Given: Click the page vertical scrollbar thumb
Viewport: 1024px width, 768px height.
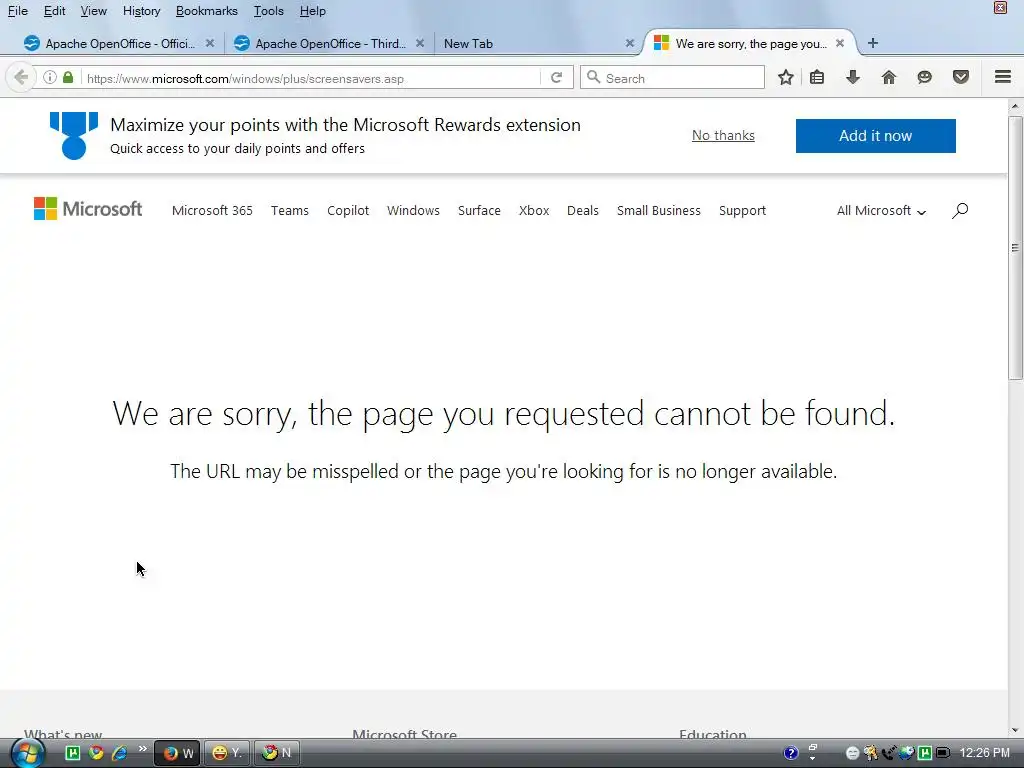Looking at the screenshot, I should click(1015, 248).
